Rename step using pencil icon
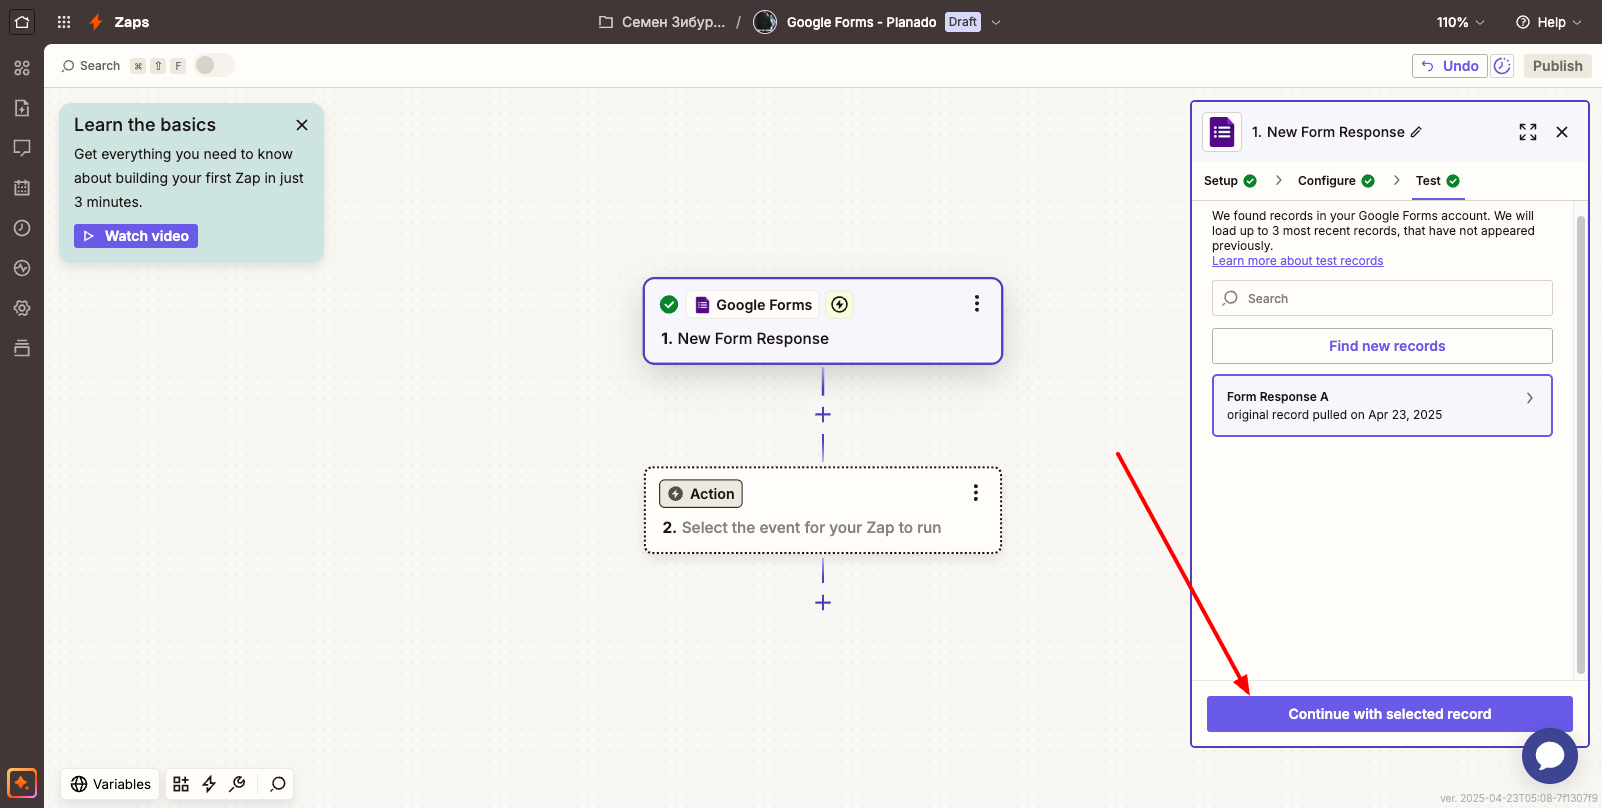Viewport: 1602px width, 808px height. pyautogui.click(x=1416, y=132)
